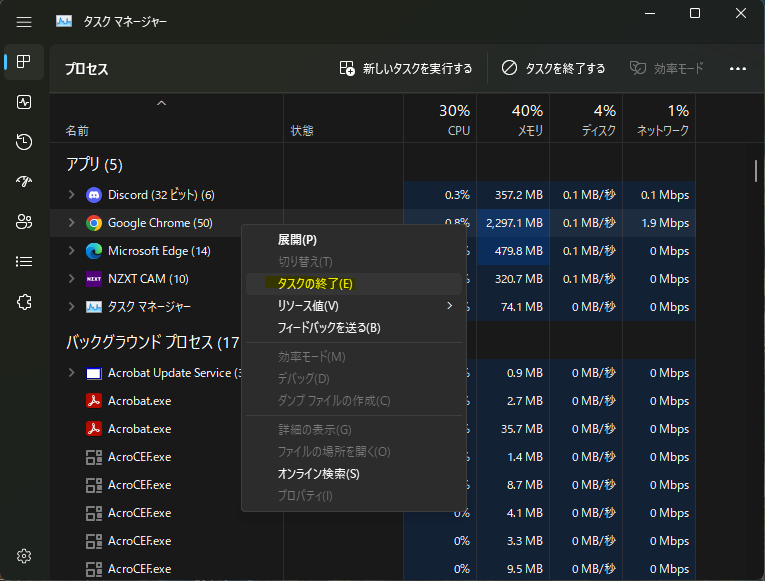Screen dimensions: 765x581
Task: Sort by ディスク column header
Action: coord(586,120)
